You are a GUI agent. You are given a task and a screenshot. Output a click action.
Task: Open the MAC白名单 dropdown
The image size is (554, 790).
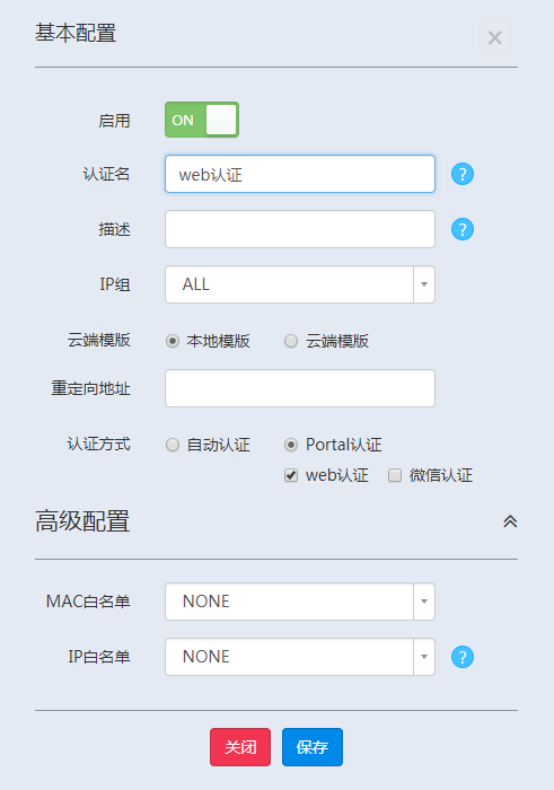(300, 602)
